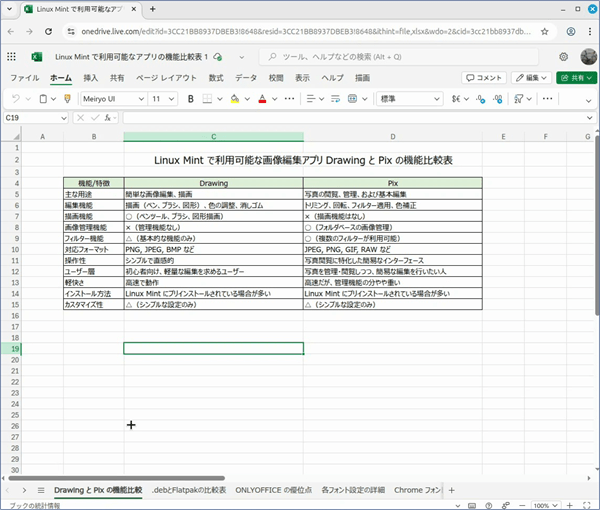Bookmark this page with star icon
This screenshot has width=600, height=510.
click(545, 32)
